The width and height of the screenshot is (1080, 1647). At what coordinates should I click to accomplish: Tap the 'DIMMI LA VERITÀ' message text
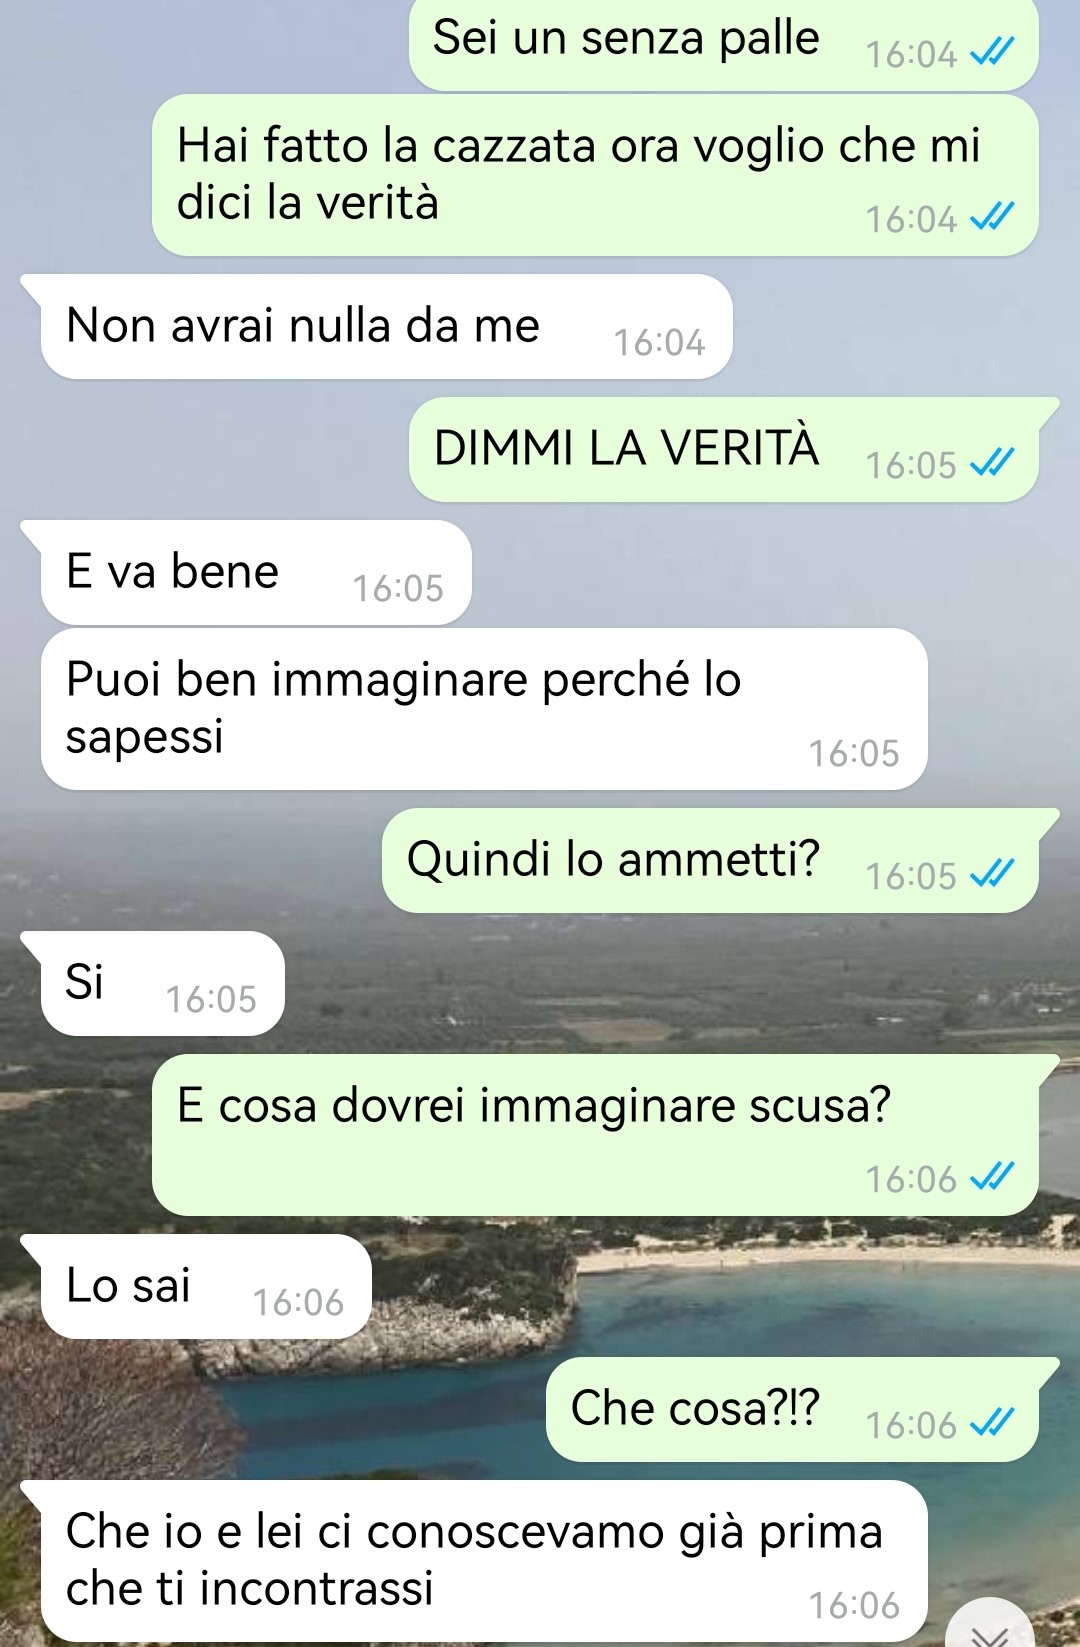627,448
